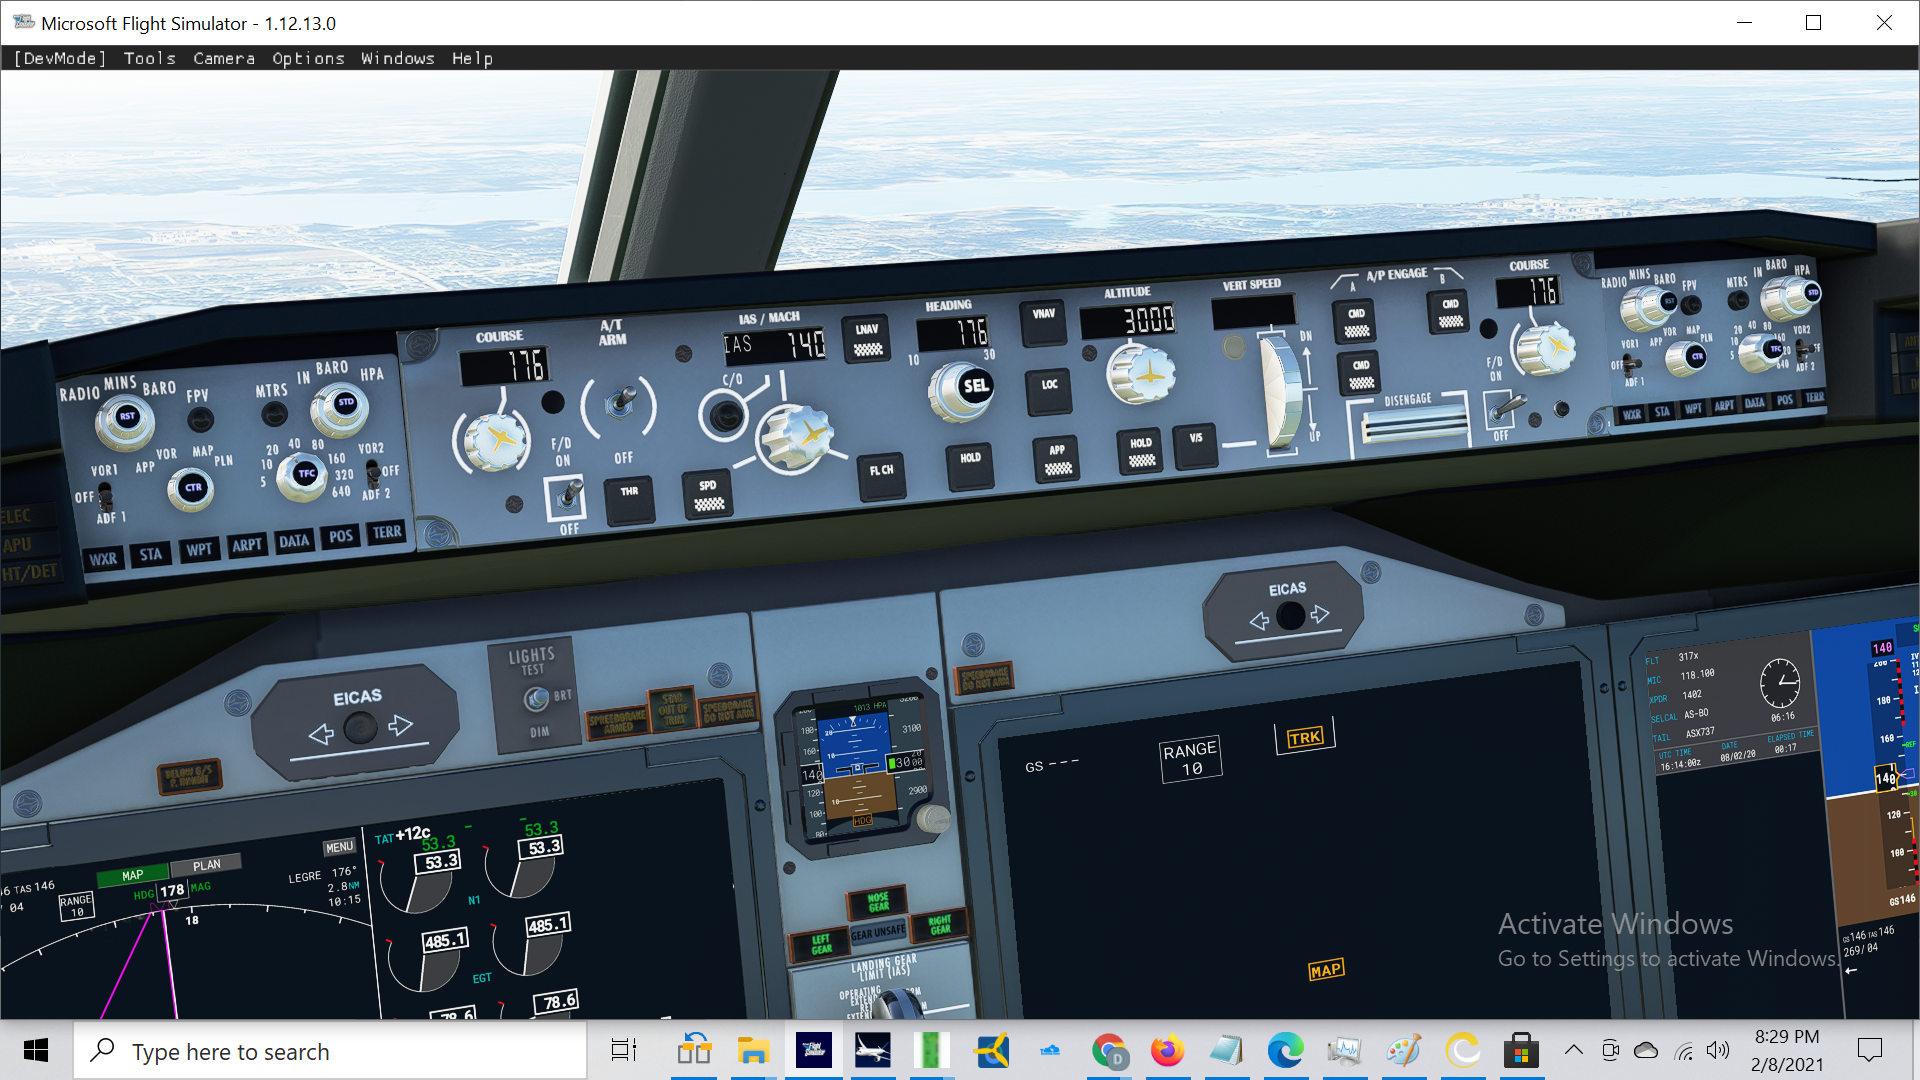The image size is (1920, 1080).
Task: Show hidden system tray icons
Action: click(1573, 1050)
